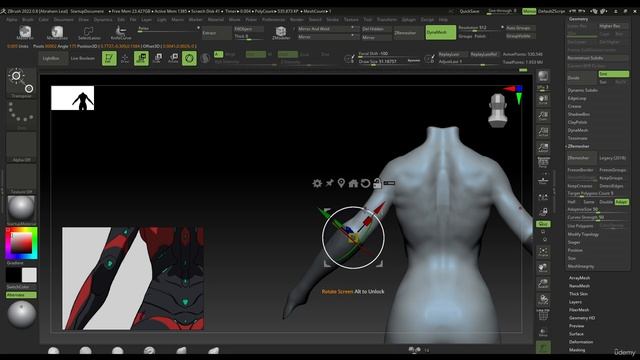Click red-black armor reference image
The height and width of the screenshot is (360, 640).
[x=133, y=278]
